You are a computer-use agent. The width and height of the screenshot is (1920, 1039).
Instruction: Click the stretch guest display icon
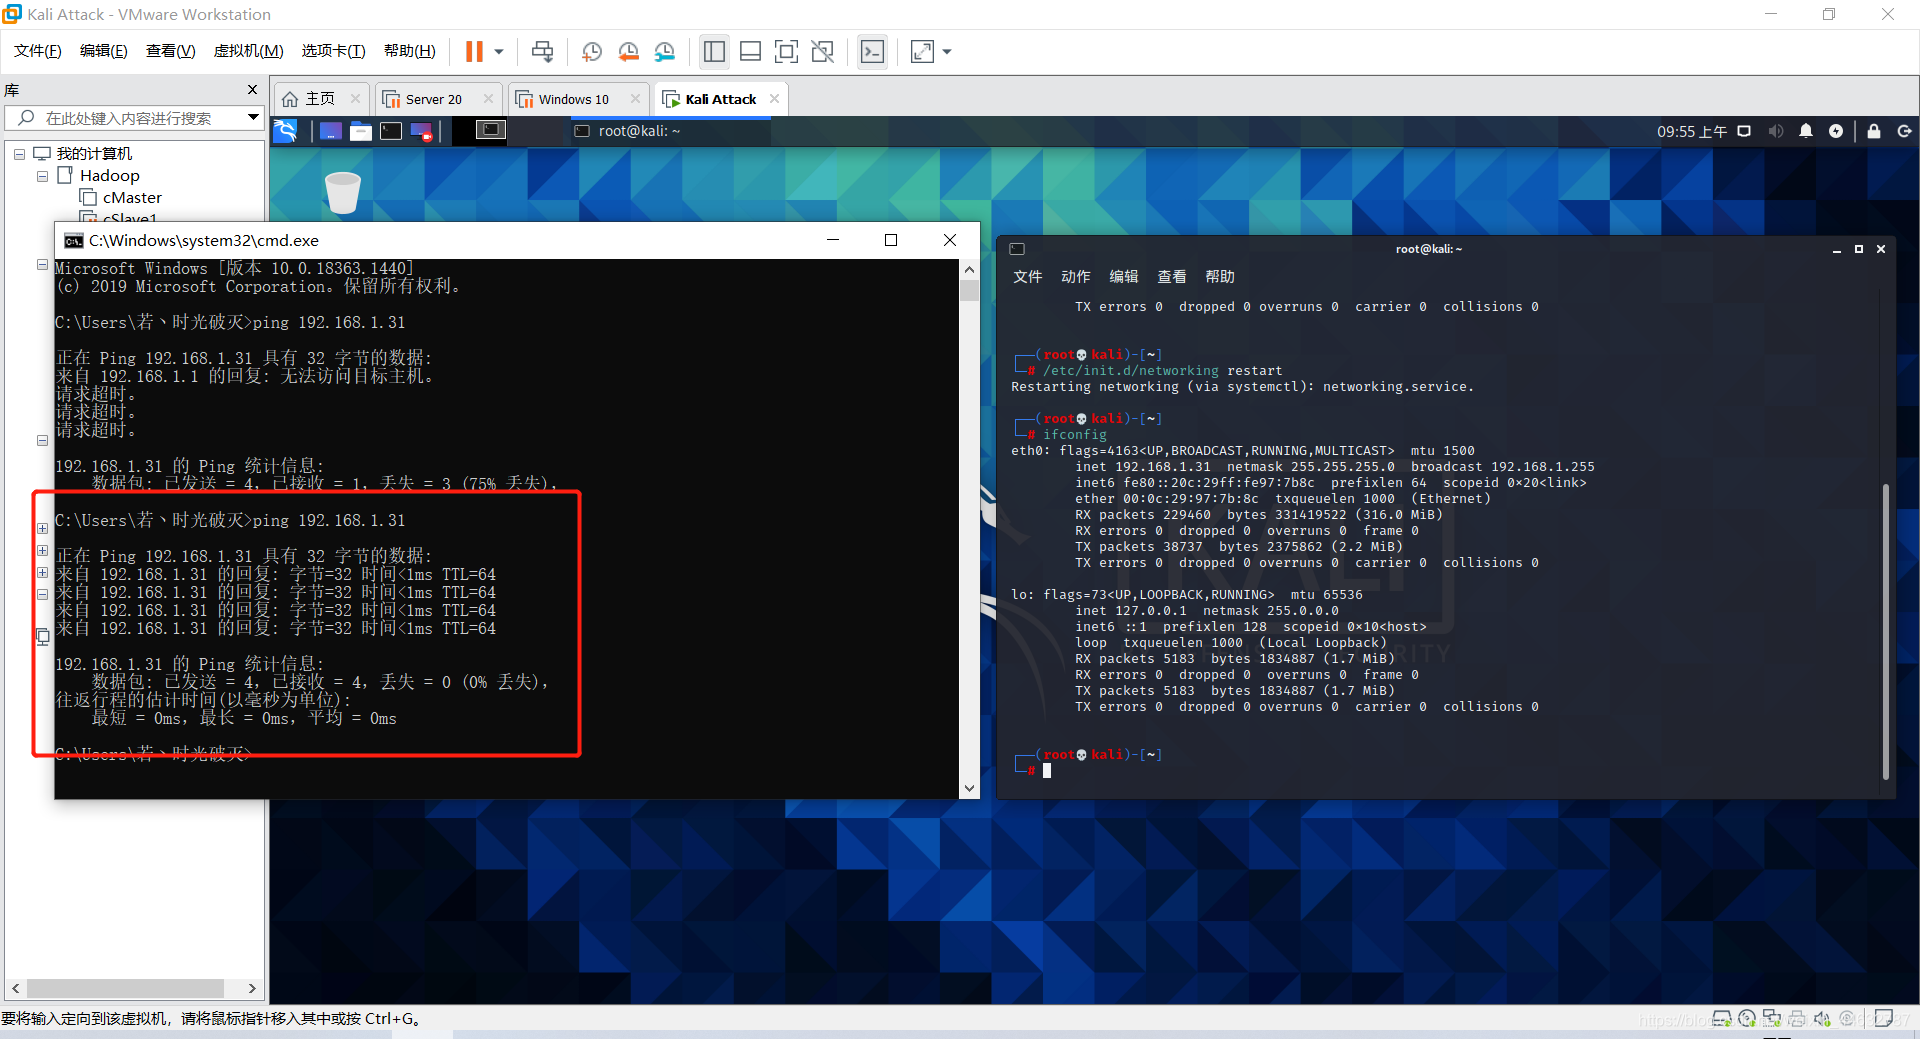tap(922, 51)
